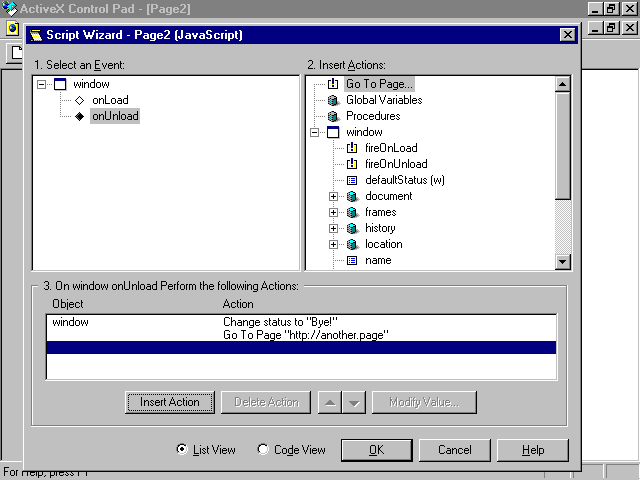Screen dimensions: 640x480
Task: Select the defaultStatus property icon
Action: coord(352,180)
